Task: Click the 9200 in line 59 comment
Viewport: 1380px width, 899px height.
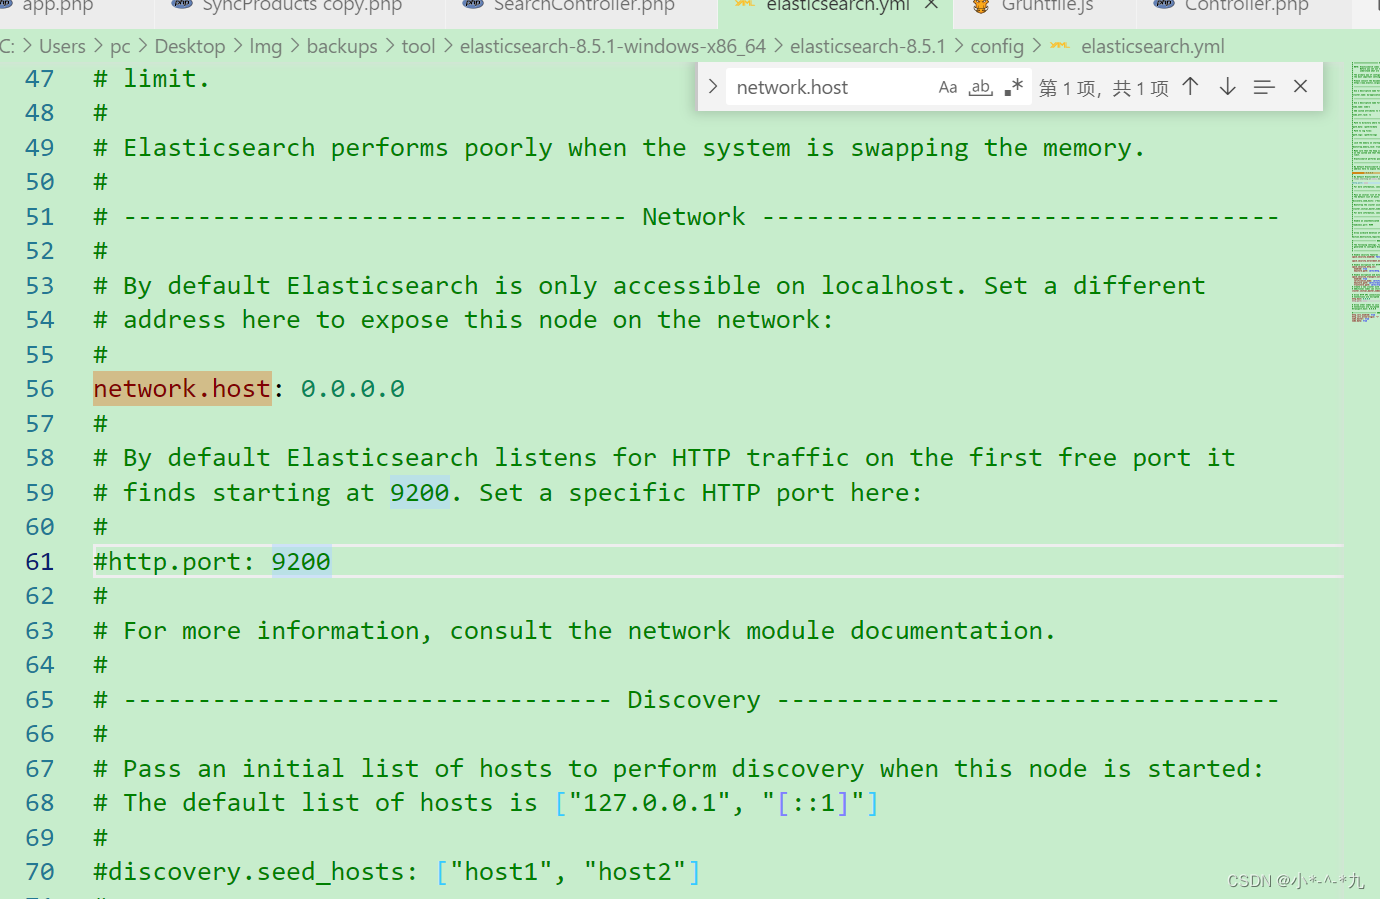Action: 419,493
